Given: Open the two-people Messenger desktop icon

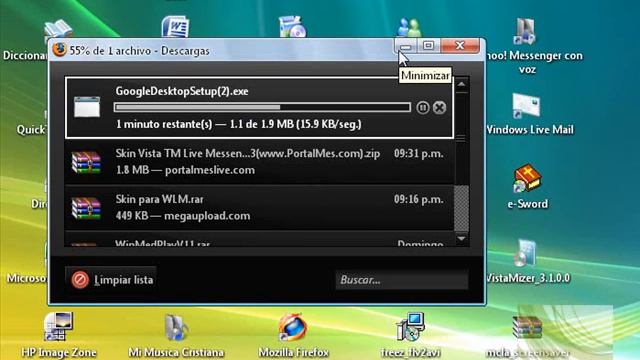Looking at the screenshot, I should [x=409, y=28].
